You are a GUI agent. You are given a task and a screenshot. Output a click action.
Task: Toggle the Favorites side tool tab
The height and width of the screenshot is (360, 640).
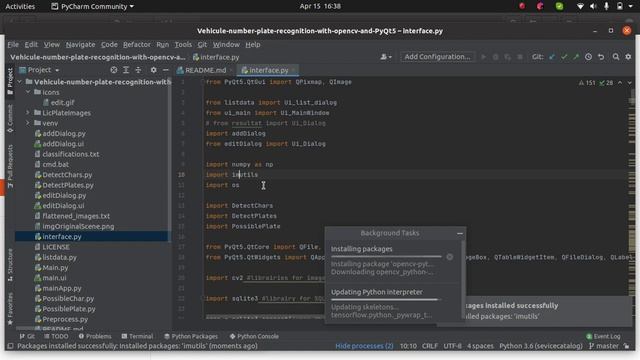click(10, 309)
